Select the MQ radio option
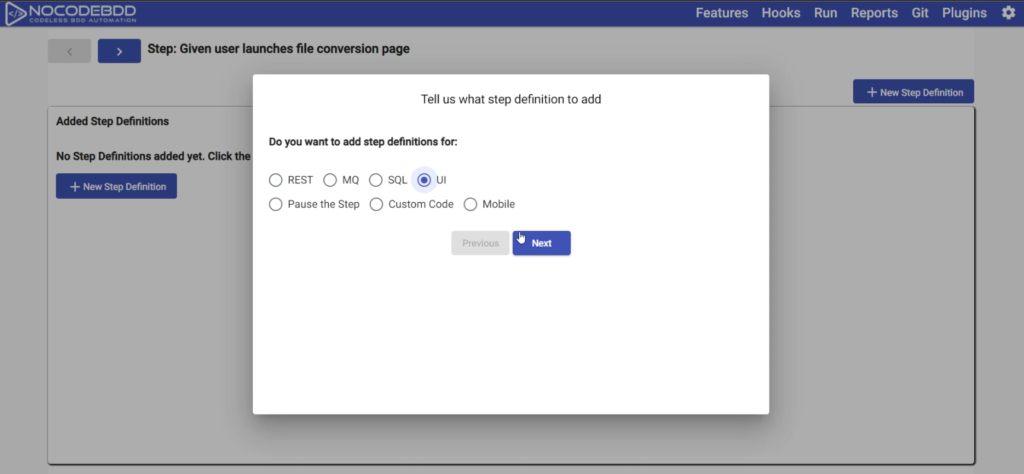The width and height of the screenshot is (1024, 474). pos(330,180)
